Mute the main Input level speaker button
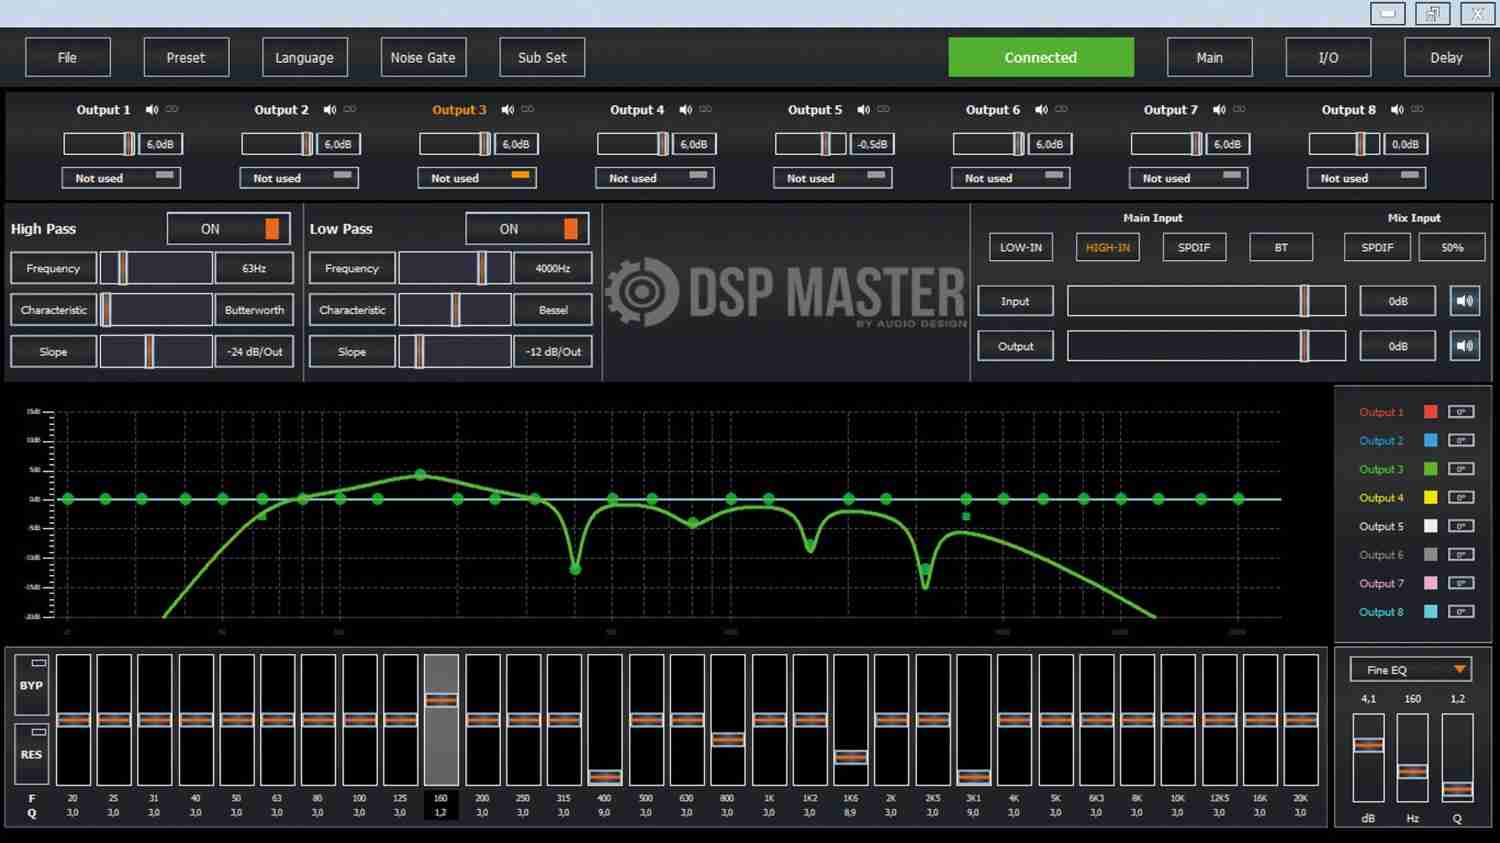Image resolution: width=1500 pixels, height=843 pixels. pyautogui.click(x=1465, y=301)
